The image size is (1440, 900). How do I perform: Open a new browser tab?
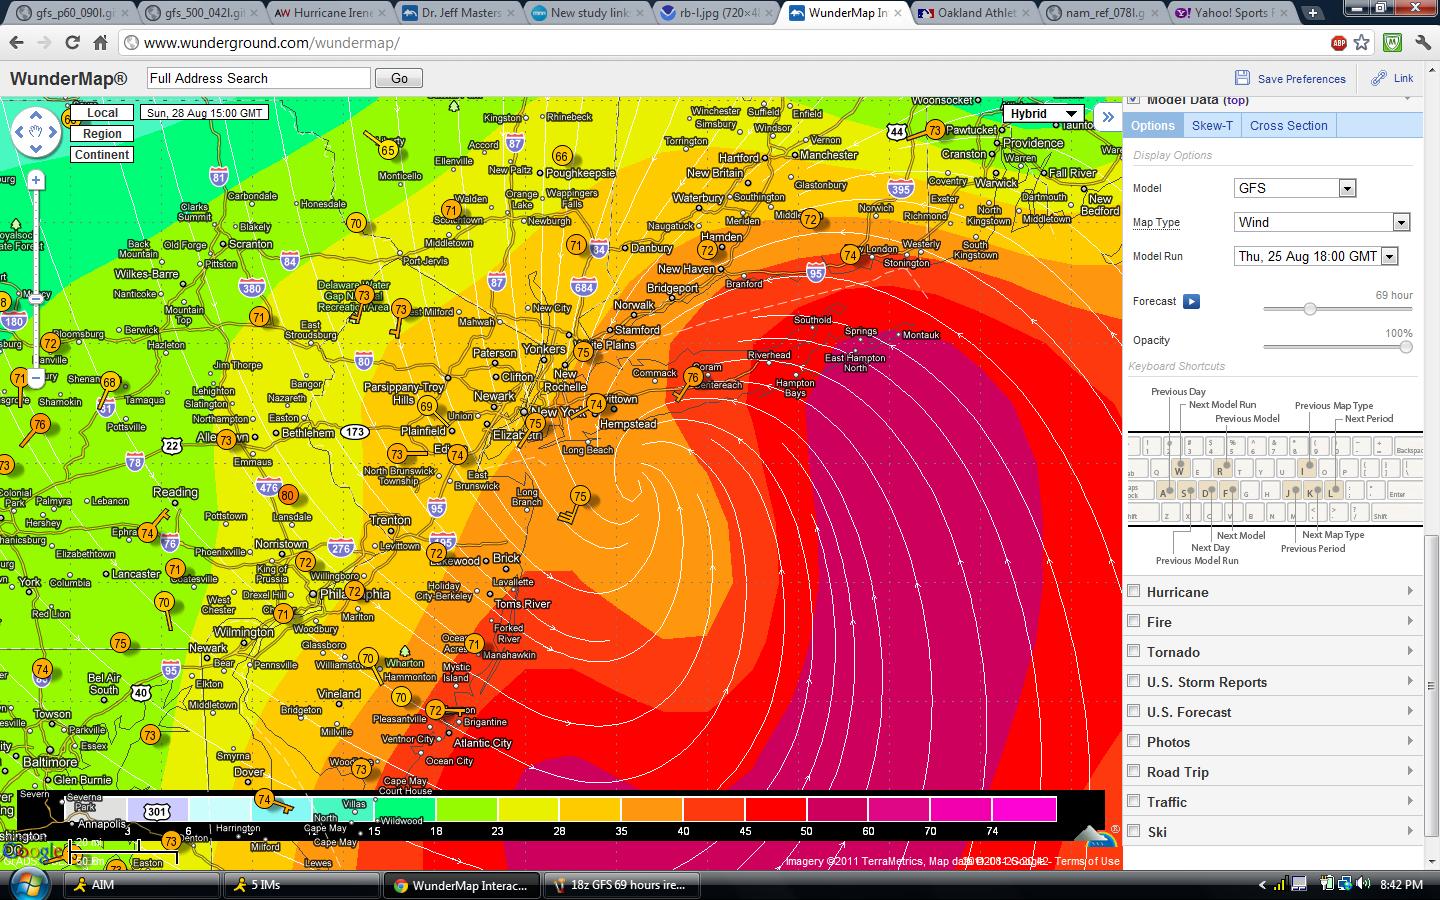coord(1312,13)
